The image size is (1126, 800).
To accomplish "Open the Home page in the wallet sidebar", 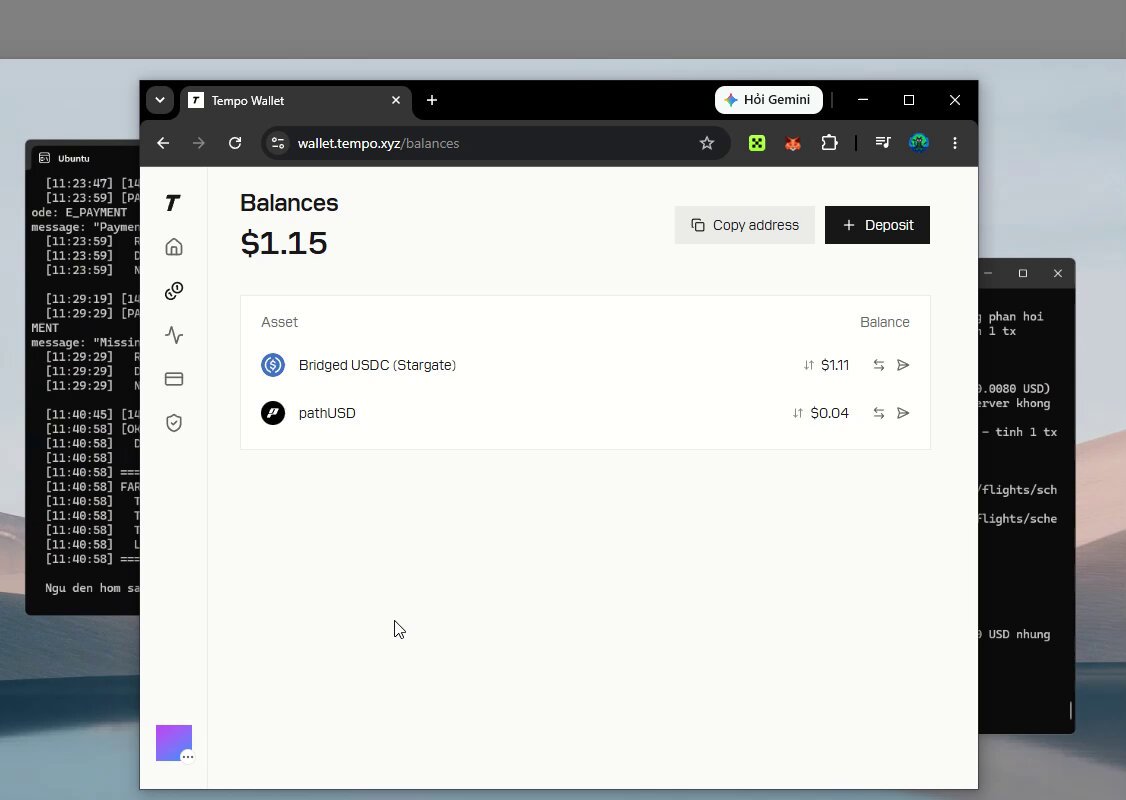I will pos(174,247).
